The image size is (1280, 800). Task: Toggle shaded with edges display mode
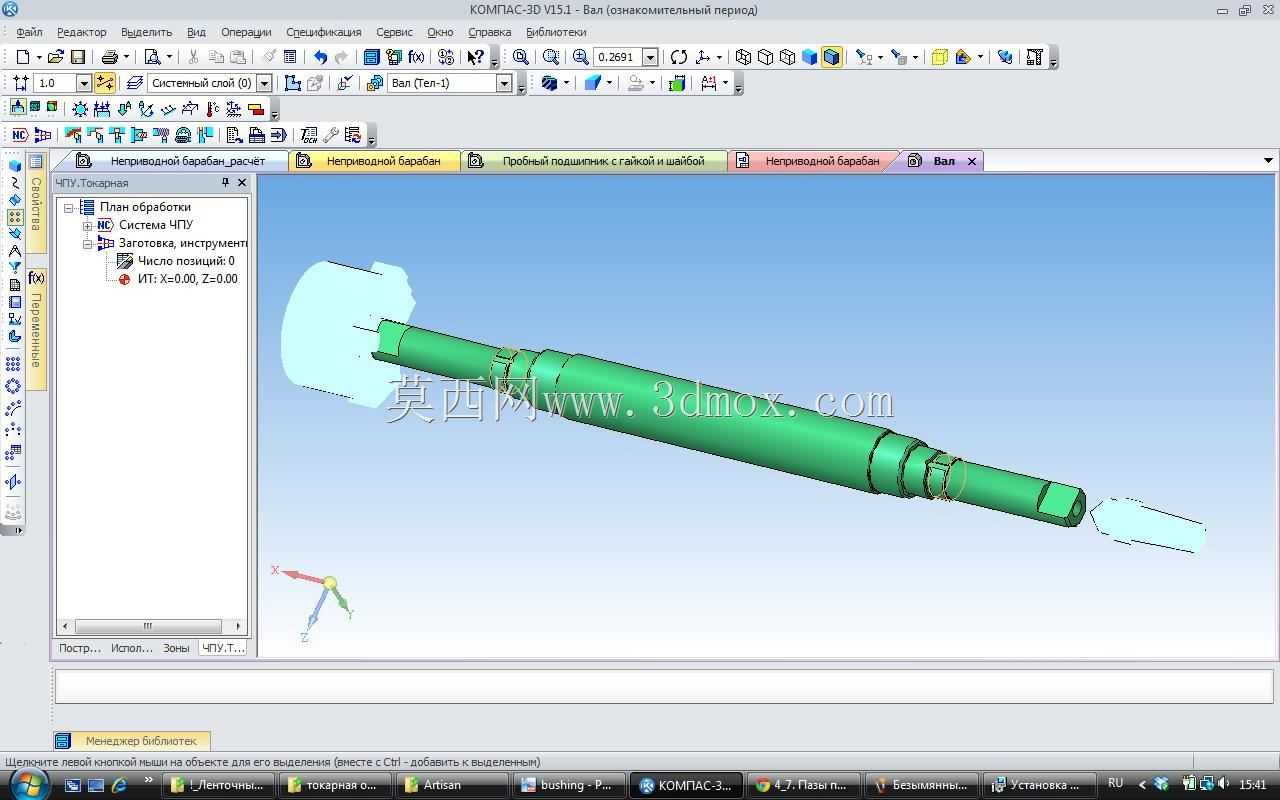(832, 57)
